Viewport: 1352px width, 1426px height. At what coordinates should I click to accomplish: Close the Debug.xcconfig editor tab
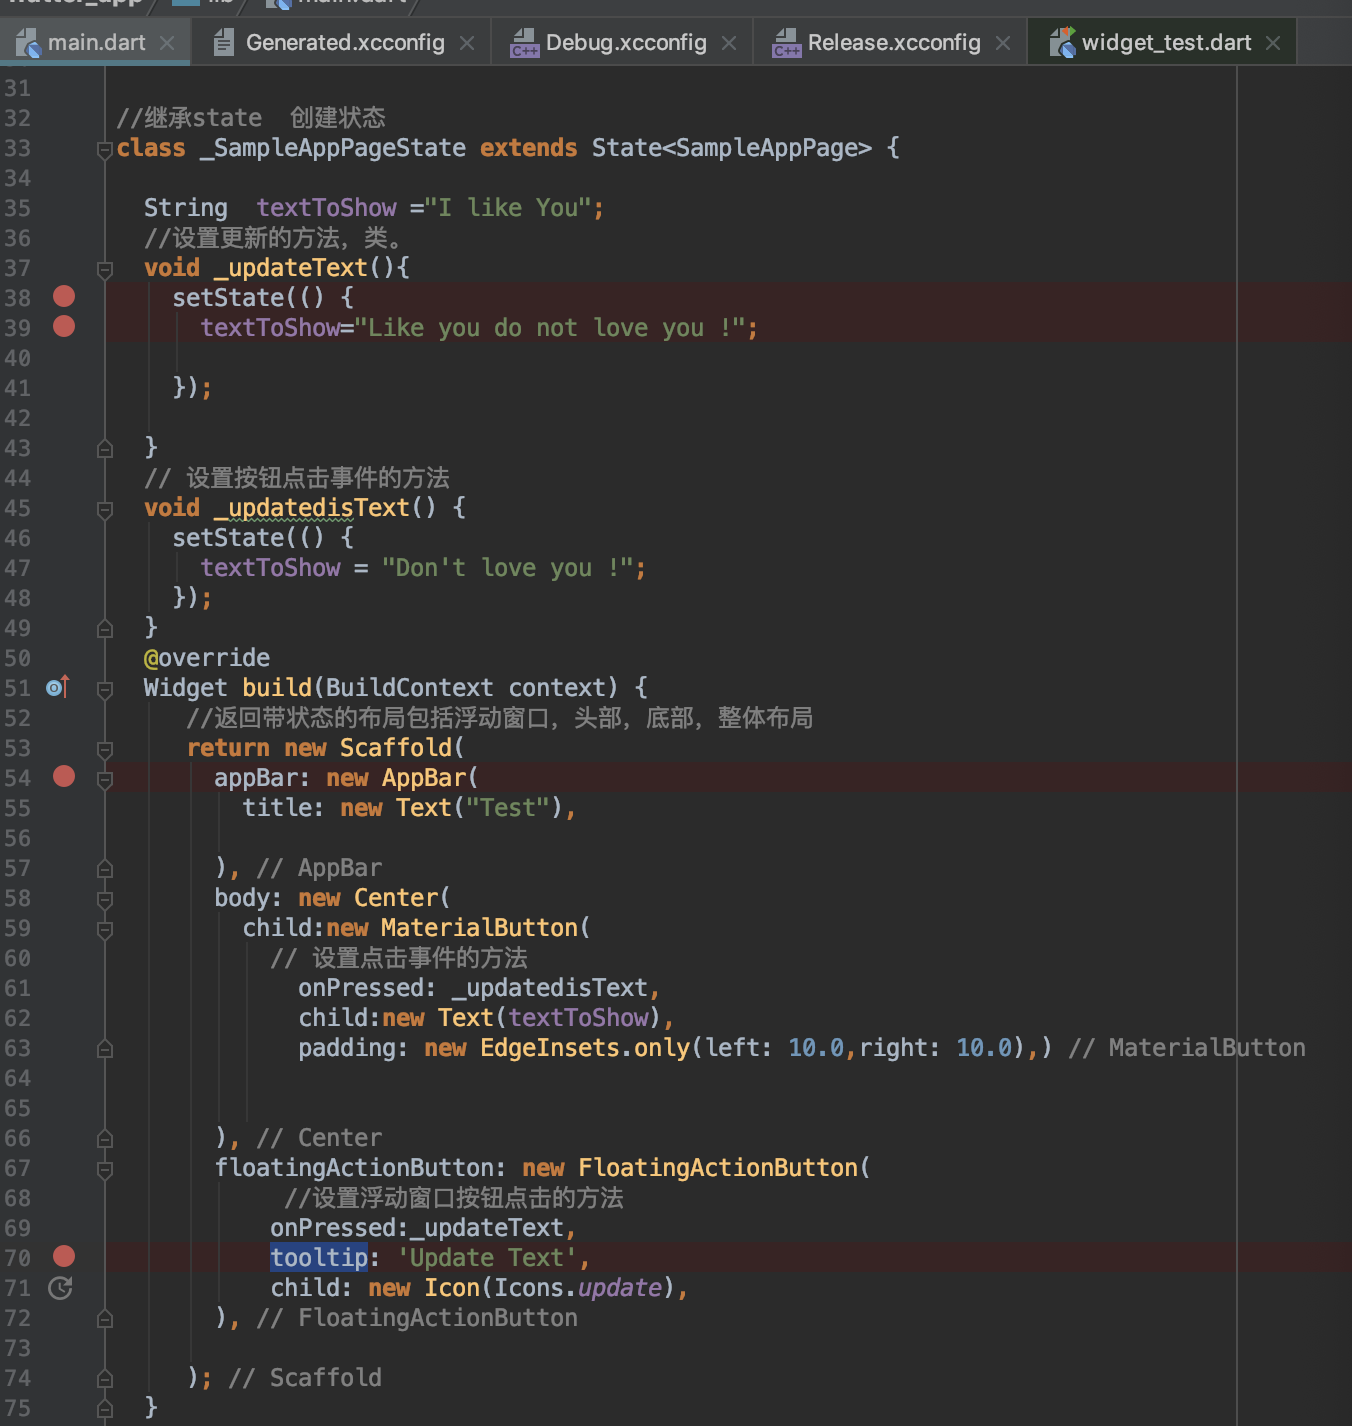click(x=729, y=43)
